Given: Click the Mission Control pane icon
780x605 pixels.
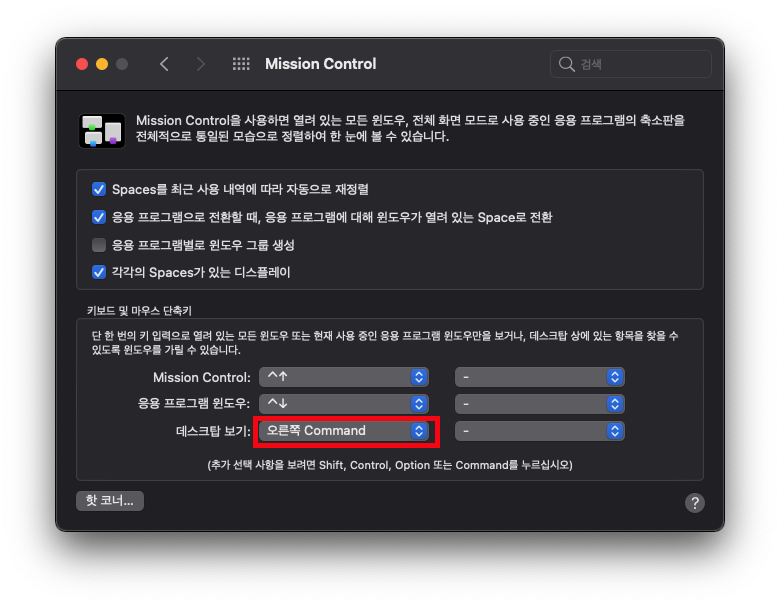Looking at the screenshot, I should [102, 131].
